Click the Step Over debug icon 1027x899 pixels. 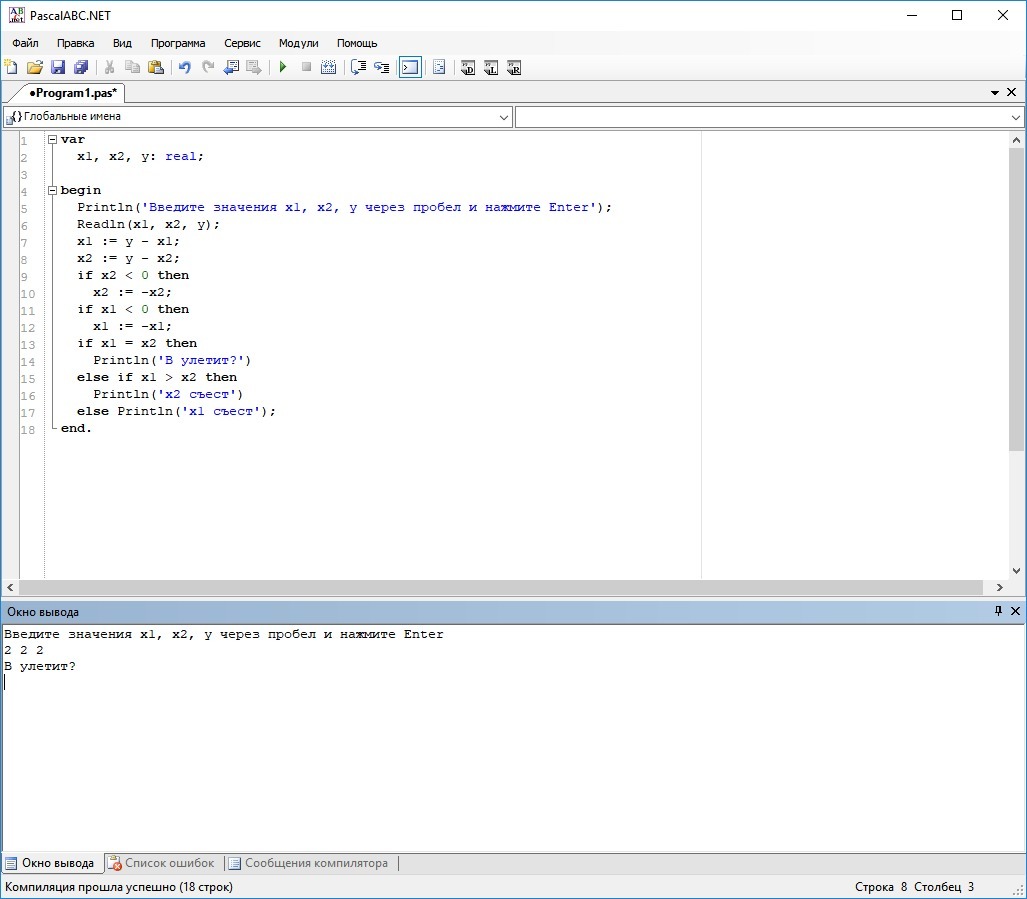[358, 68]
